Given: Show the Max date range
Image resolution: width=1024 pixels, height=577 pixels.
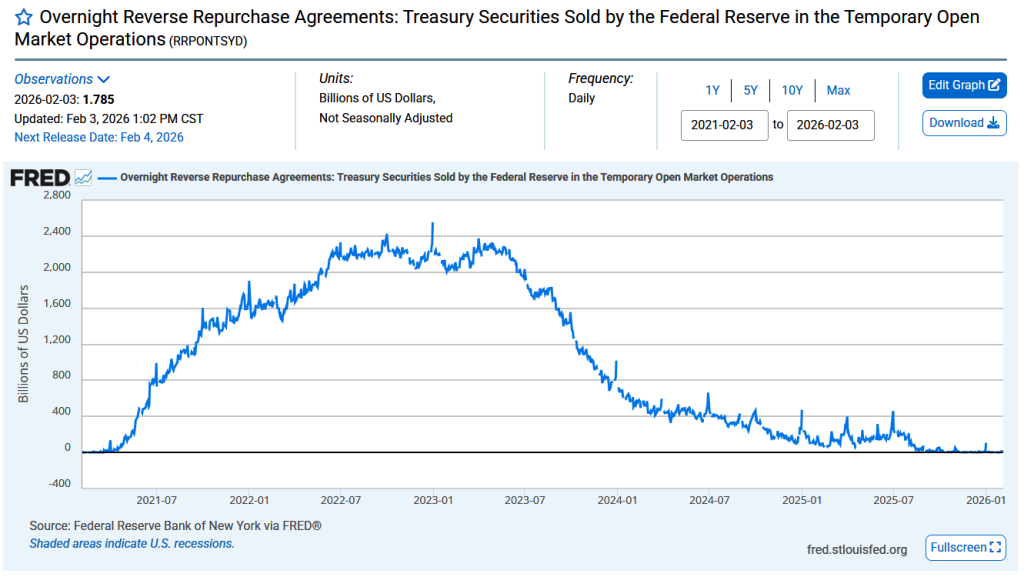Looking at the screenshot, I should tap(838, 90).
